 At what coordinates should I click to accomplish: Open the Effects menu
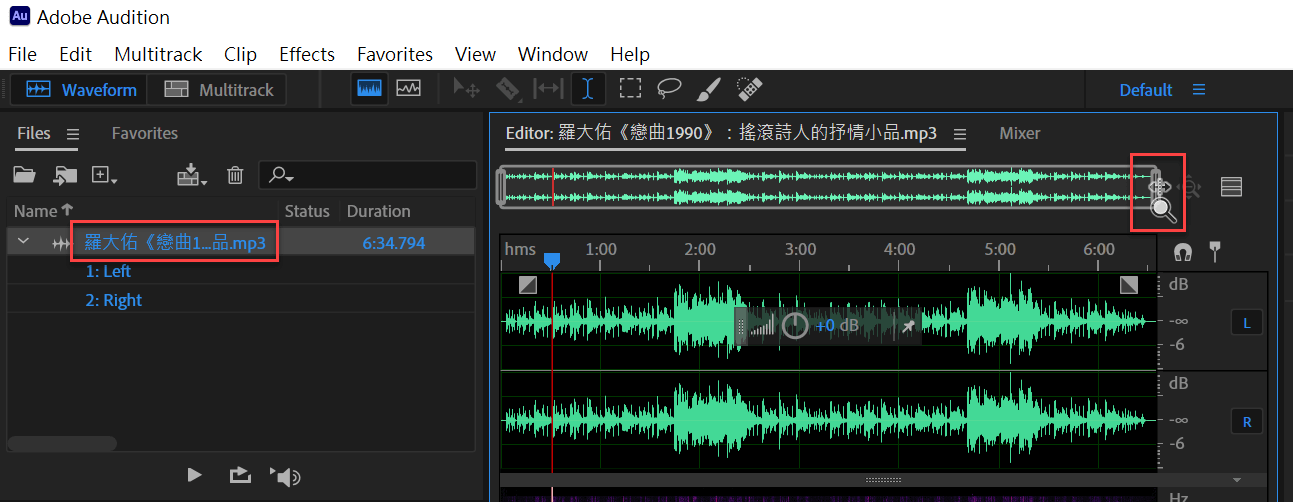[x=307, y=54]
